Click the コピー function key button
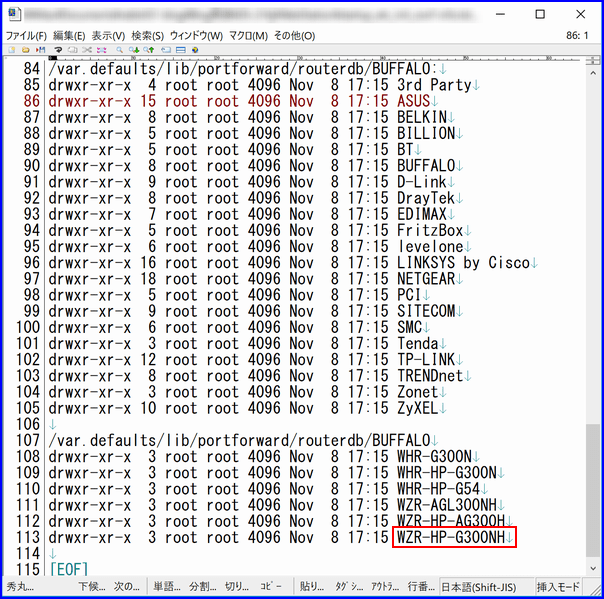 [x=271, y=587]
